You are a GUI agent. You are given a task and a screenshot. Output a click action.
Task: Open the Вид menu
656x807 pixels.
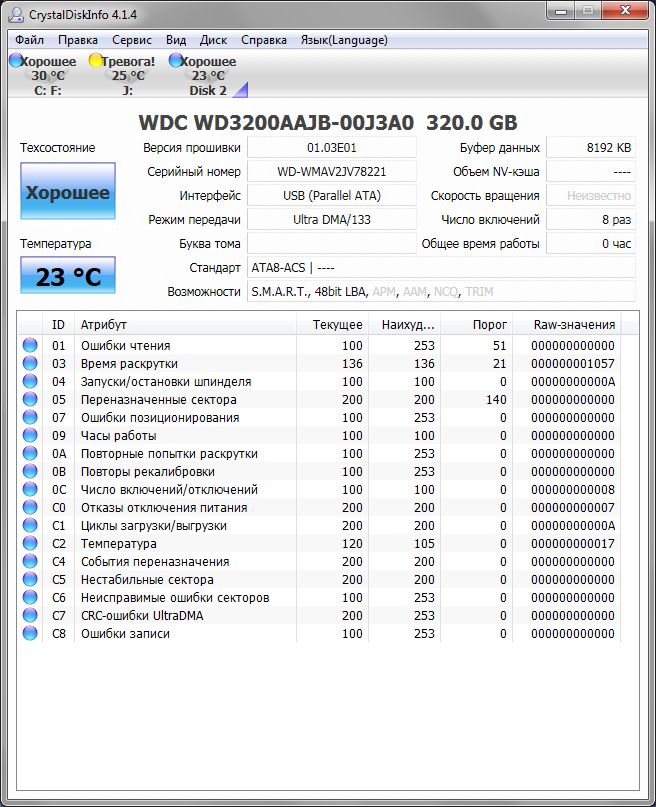(176, 40)
